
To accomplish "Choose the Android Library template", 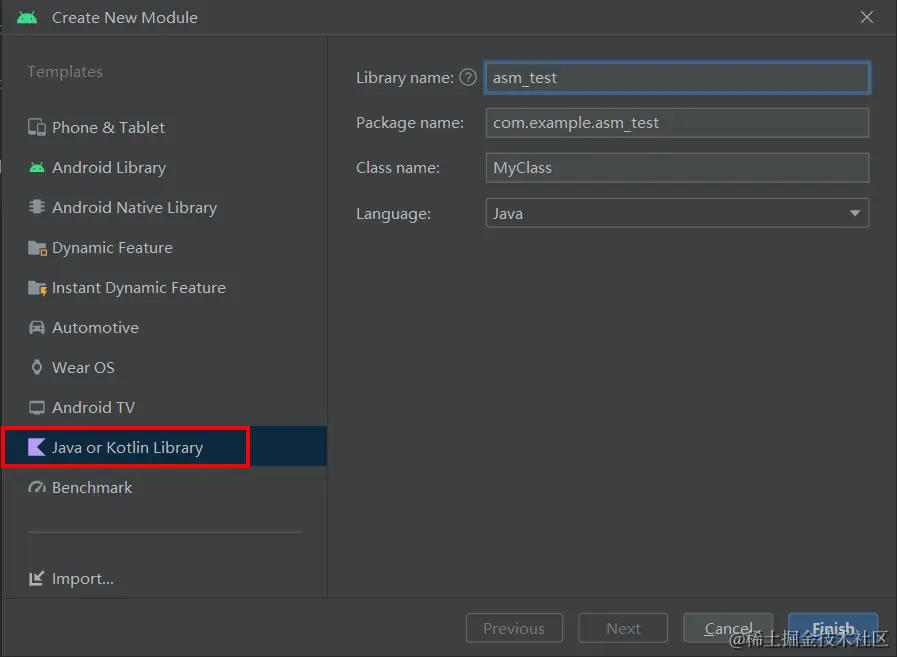I will (x=165, y=167).
